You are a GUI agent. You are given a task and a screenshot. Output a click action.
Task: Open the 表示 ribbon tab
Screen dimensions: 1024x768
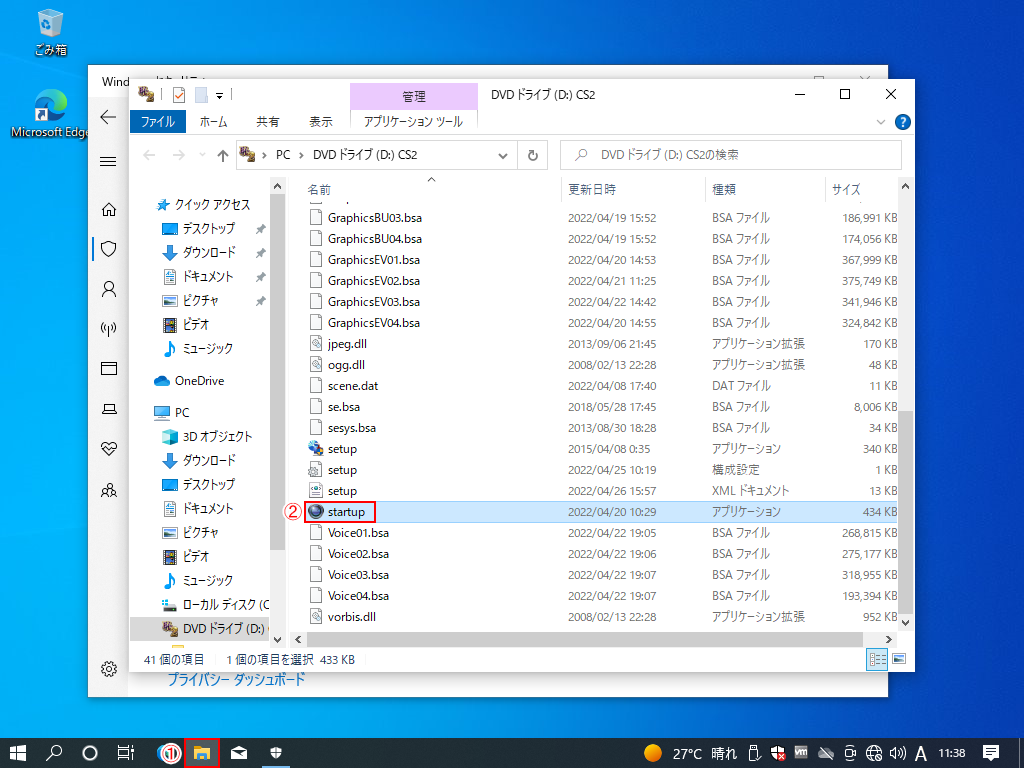(321, 121)
